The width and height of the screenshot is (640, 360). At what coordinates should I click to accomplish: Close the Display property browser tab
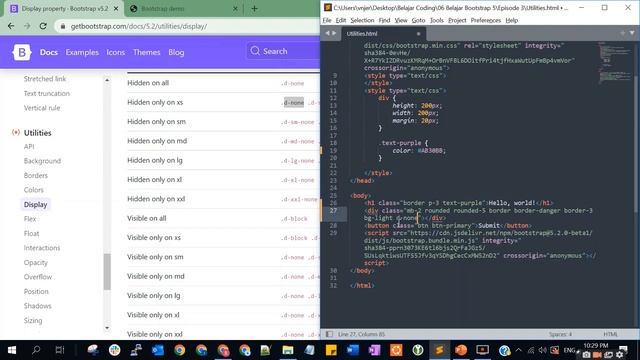[116, 9]
